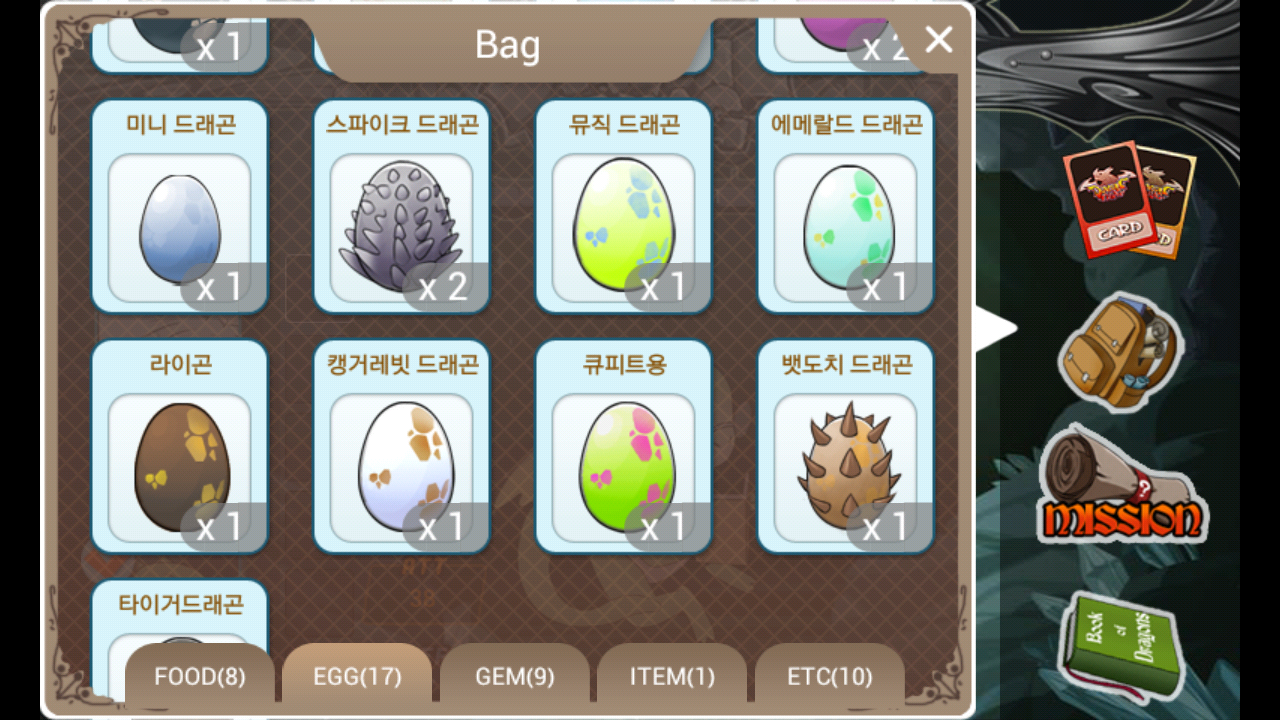Switch to the FOOD(8) tab
This screenshot has height=720, width=1280.
tap(200, 677)
